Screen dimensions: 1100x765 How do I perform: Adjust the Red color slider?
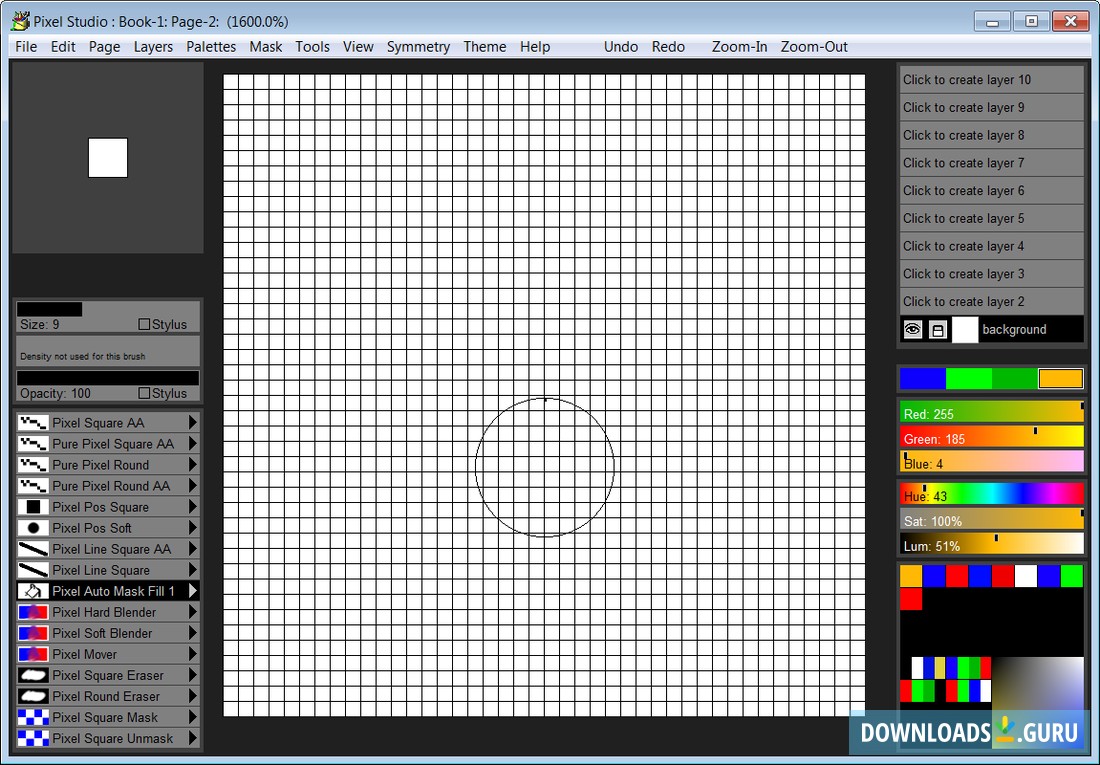point(992,413)
